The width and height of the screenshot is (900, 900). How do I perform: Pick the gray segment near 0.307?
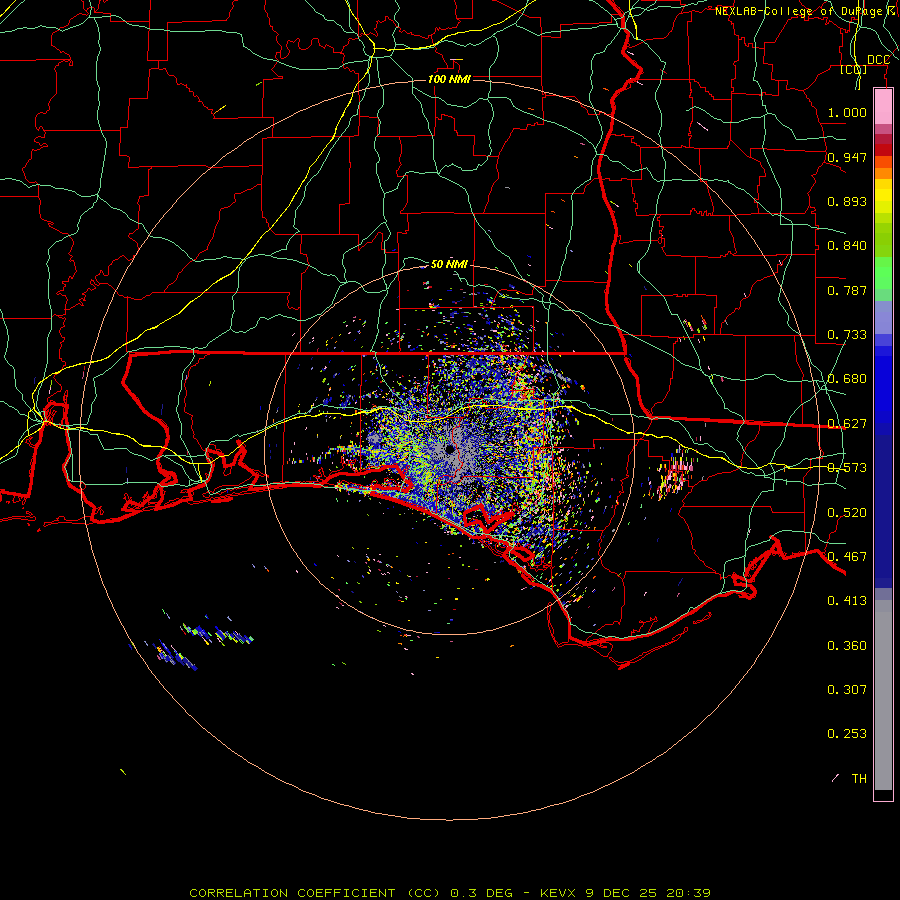click(x=883, y=695)
